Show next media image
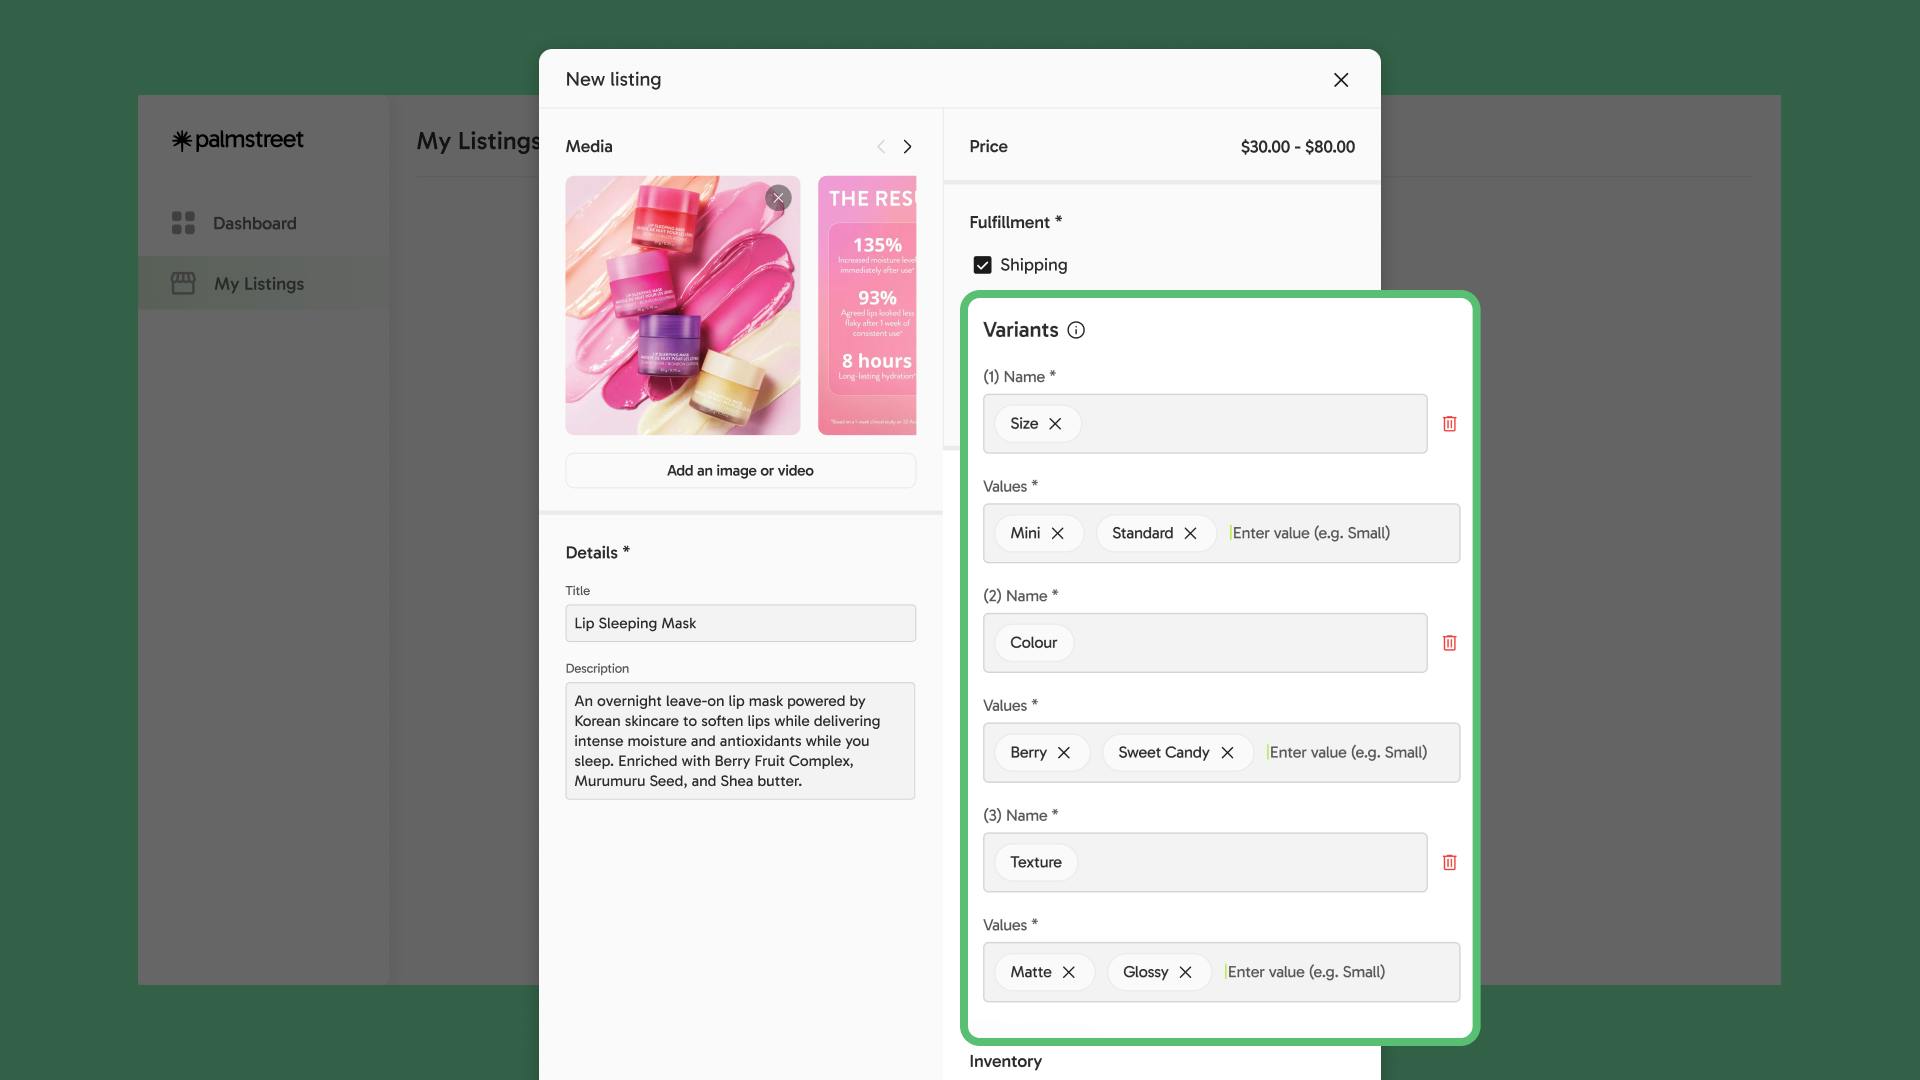Screen dimensions: 1920x1080 pos(907,147)
